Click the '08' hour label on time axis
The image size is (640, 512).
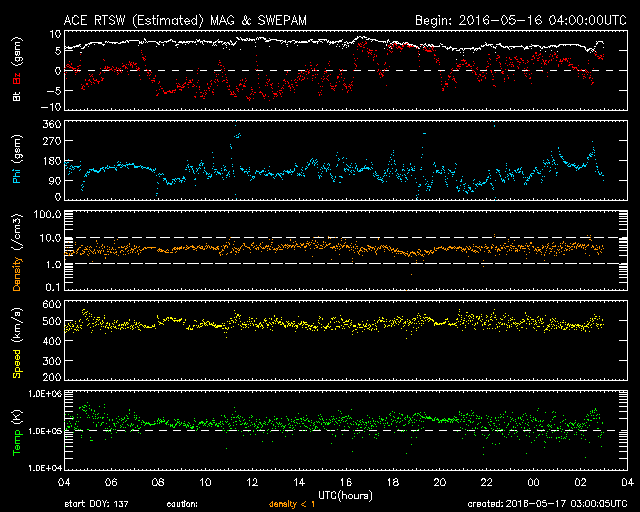click(x=158, y=483)
